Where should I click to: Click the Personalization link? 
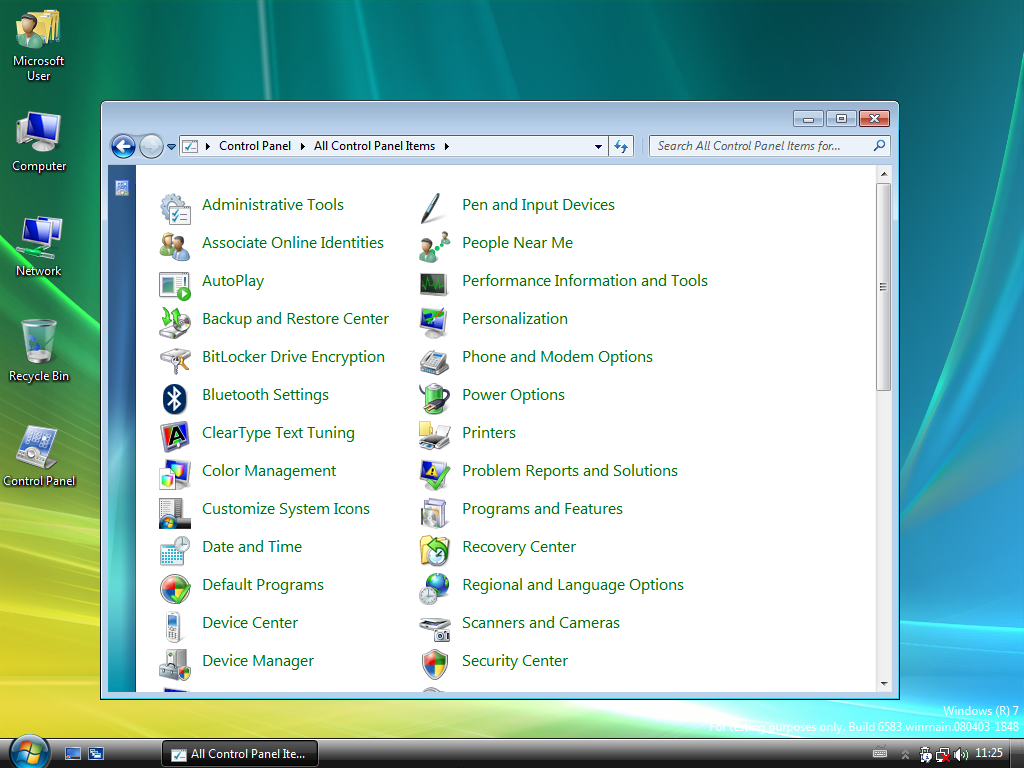[515, 319]
